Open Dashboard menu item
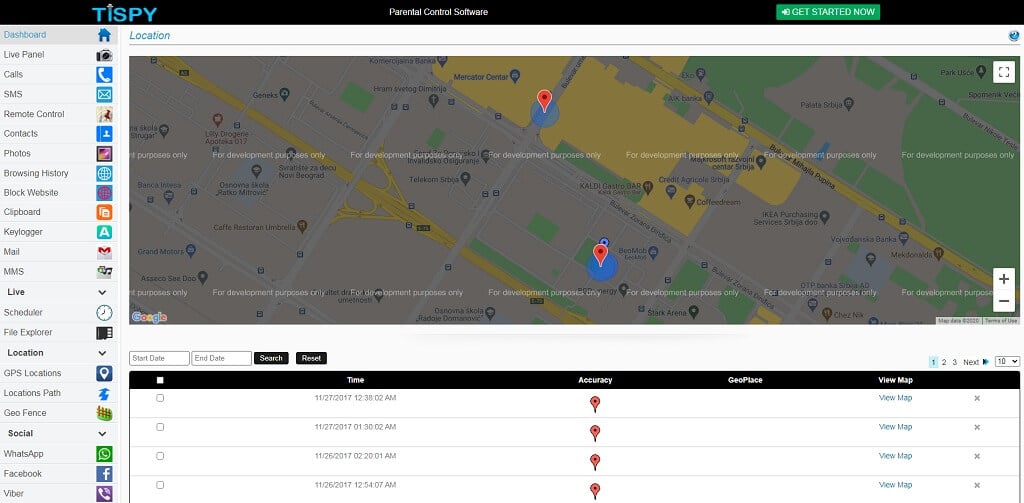Viewport: 1024px width, 503px height. click(x=25, y=35)
